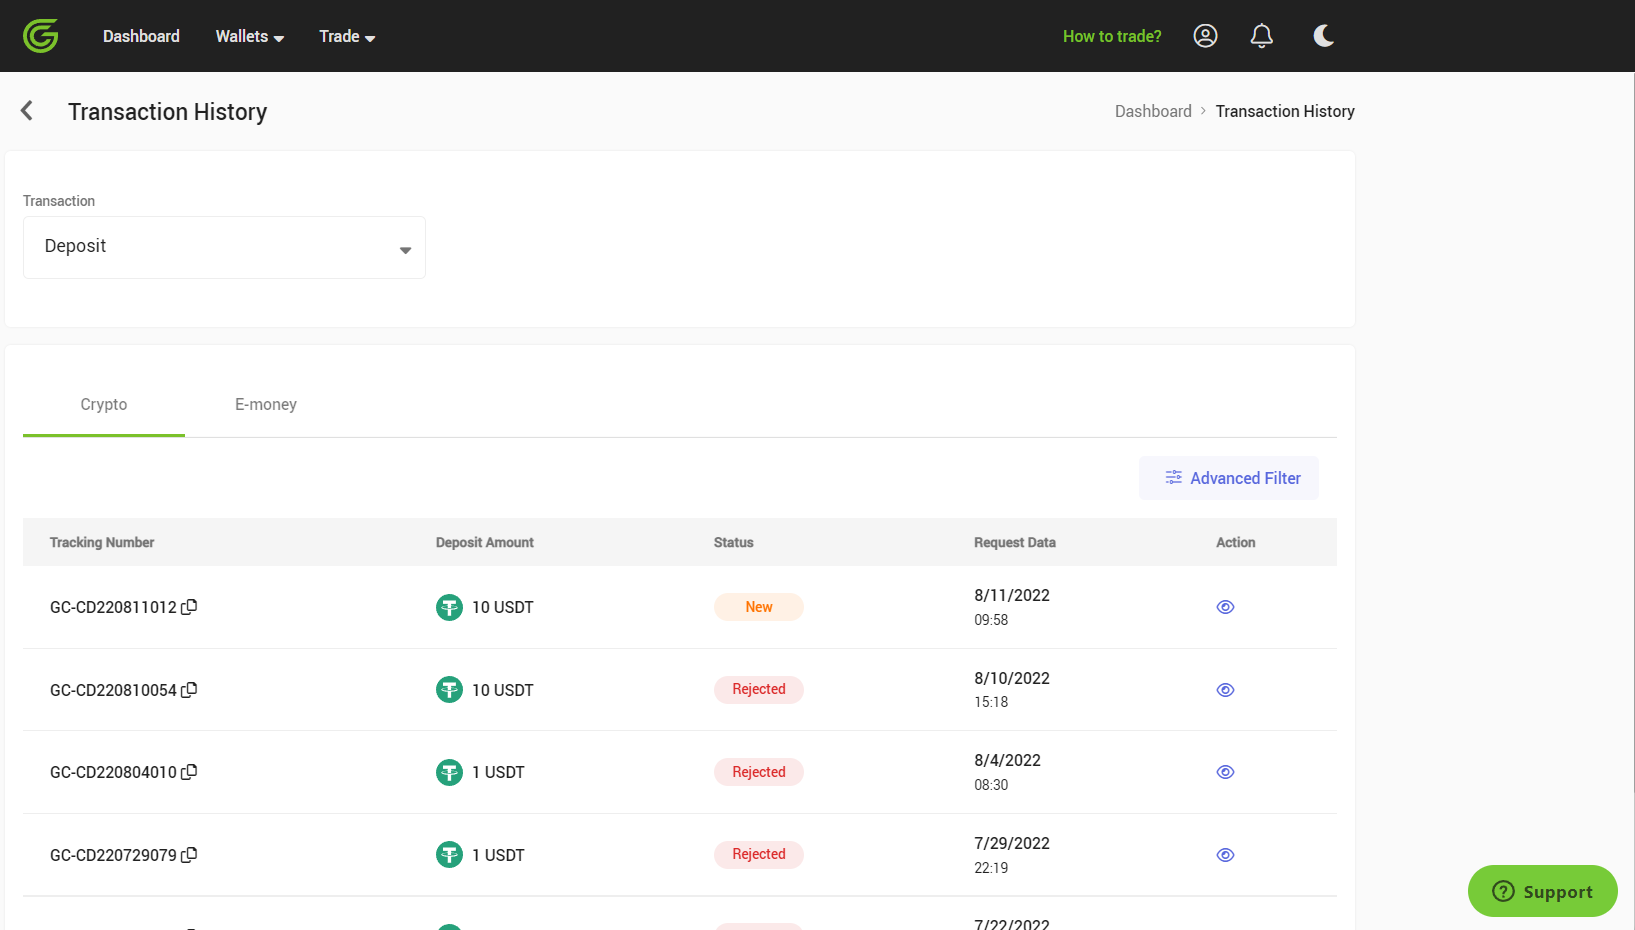Click USDT coin icon in GC-CD220810054 row
The width and height of the screenshot is (1635, 930).
[x=449, y=690]
